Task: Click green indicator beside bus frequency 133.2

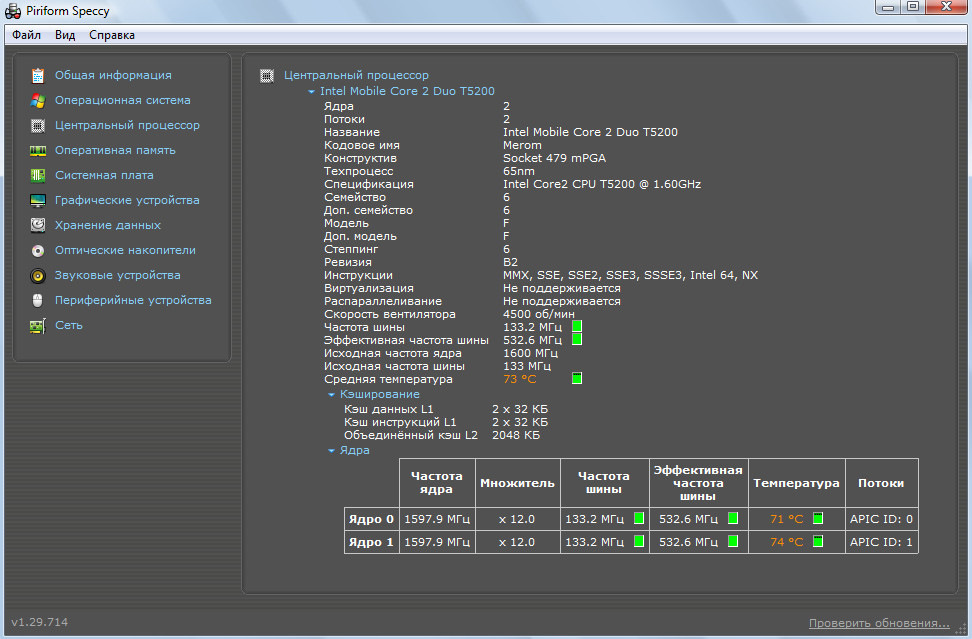Action: (x=576, y=327)
